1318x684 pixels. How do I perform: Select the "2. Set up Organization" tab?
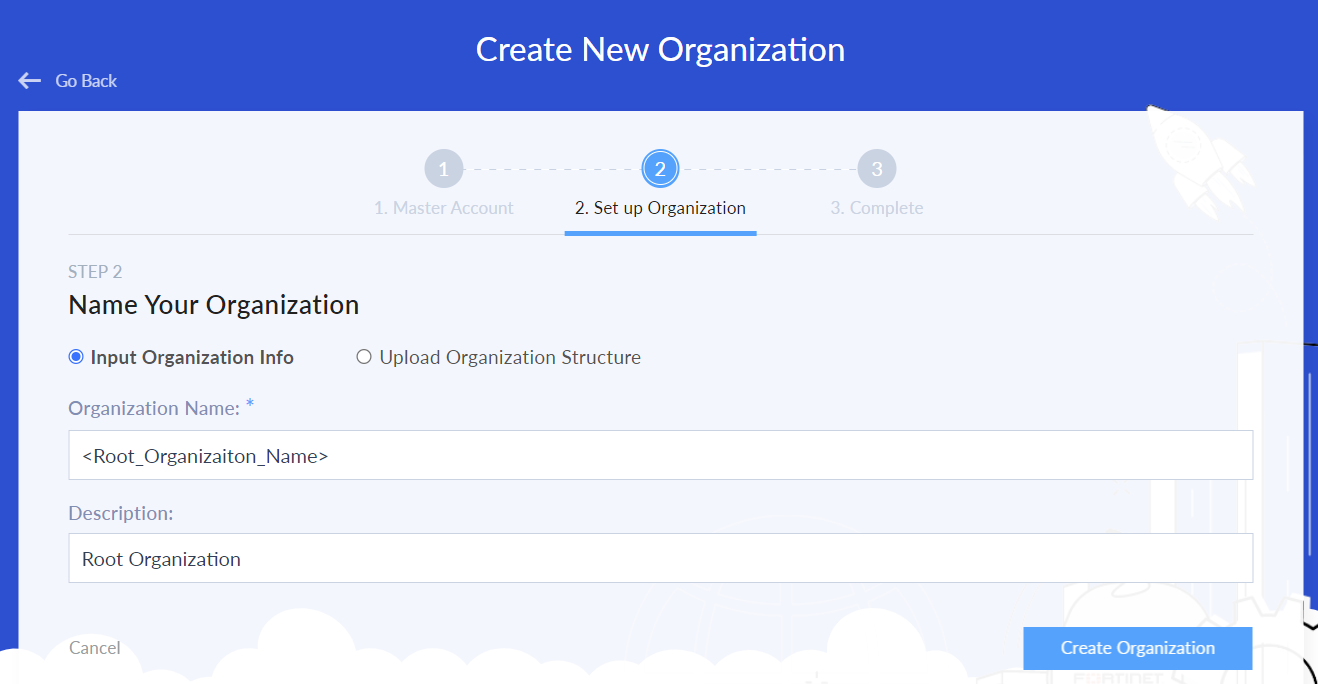[x=660, y=208]
